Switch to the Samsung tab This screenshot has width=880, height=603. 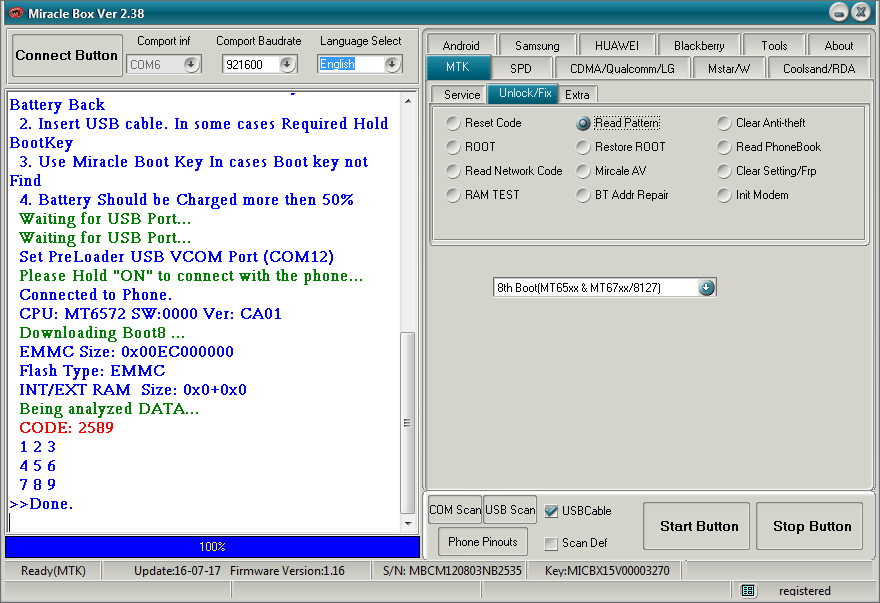click(537, 45)
